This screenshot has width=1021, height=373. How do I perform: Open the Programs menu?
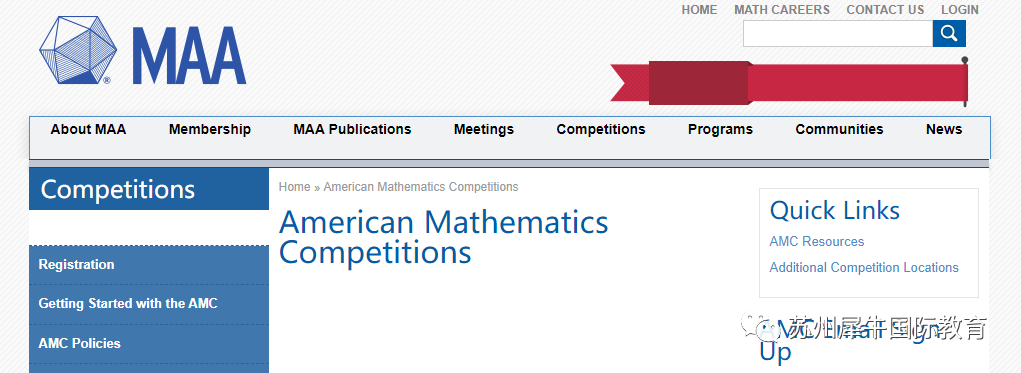[720, 130]
